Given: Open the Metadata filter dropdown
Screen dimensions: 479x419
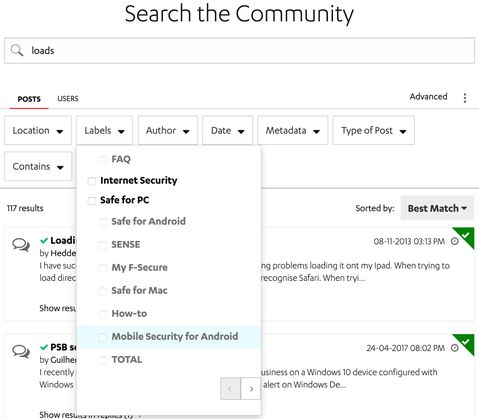Looking at the screenshot, I should 293,130.
